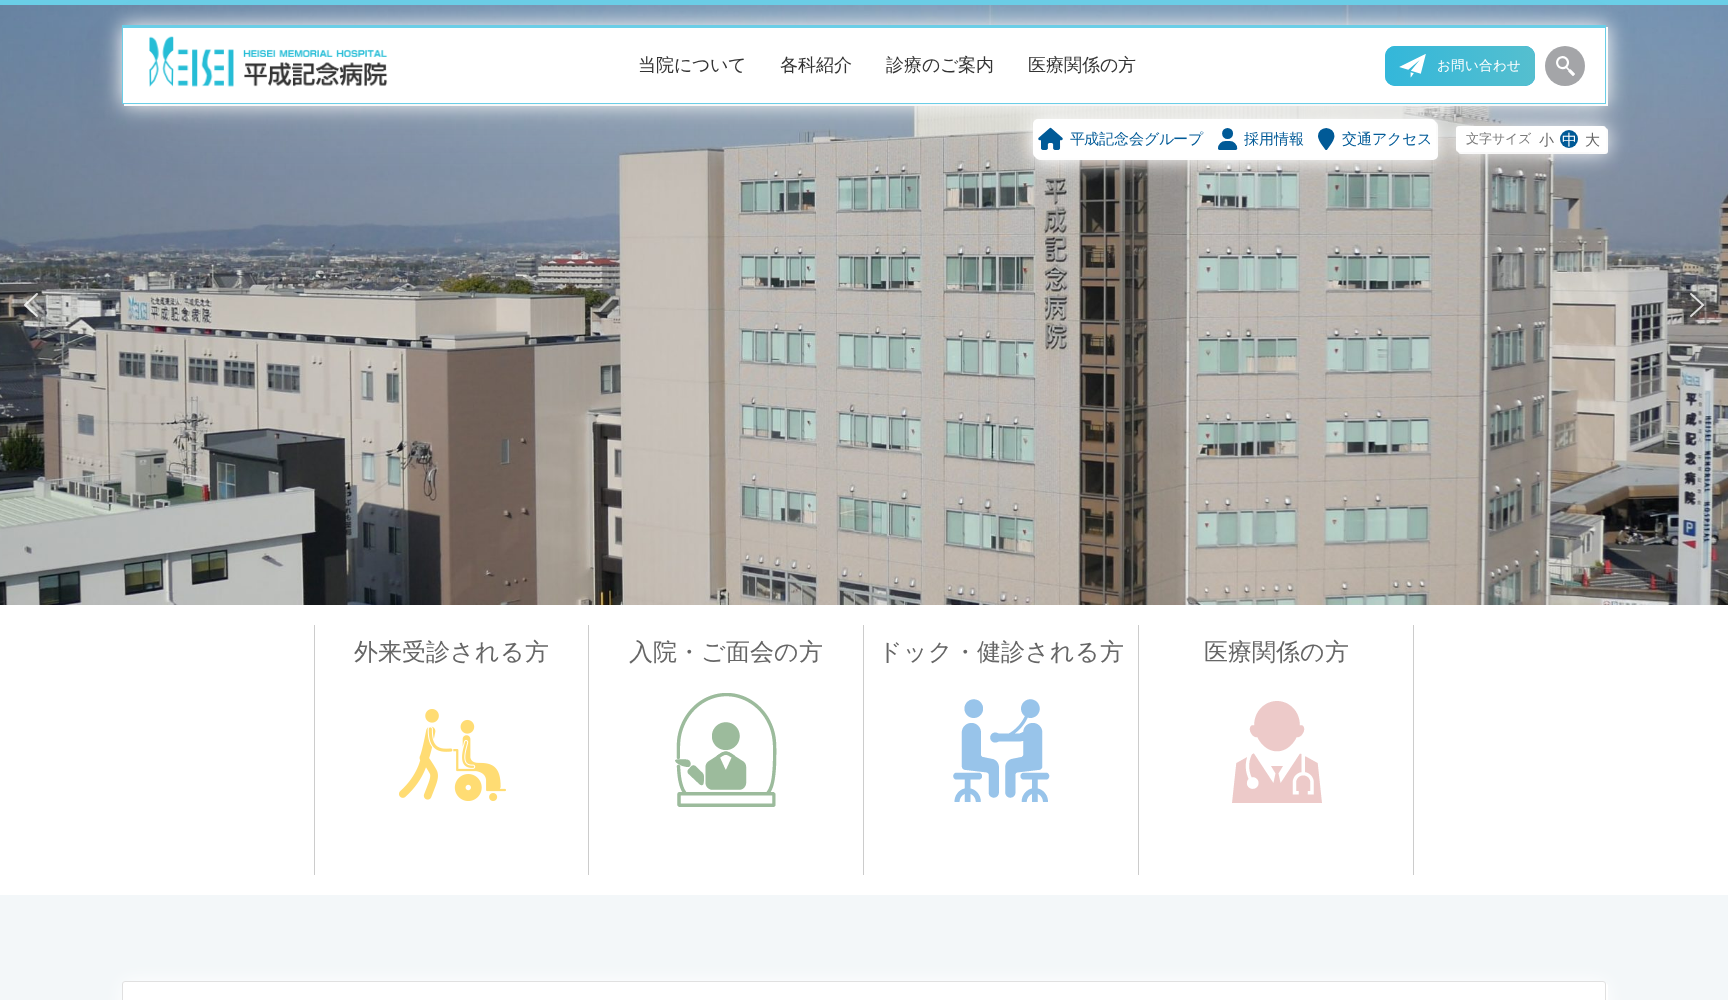Open the 採用情報 link

[x=1272, y=139]
